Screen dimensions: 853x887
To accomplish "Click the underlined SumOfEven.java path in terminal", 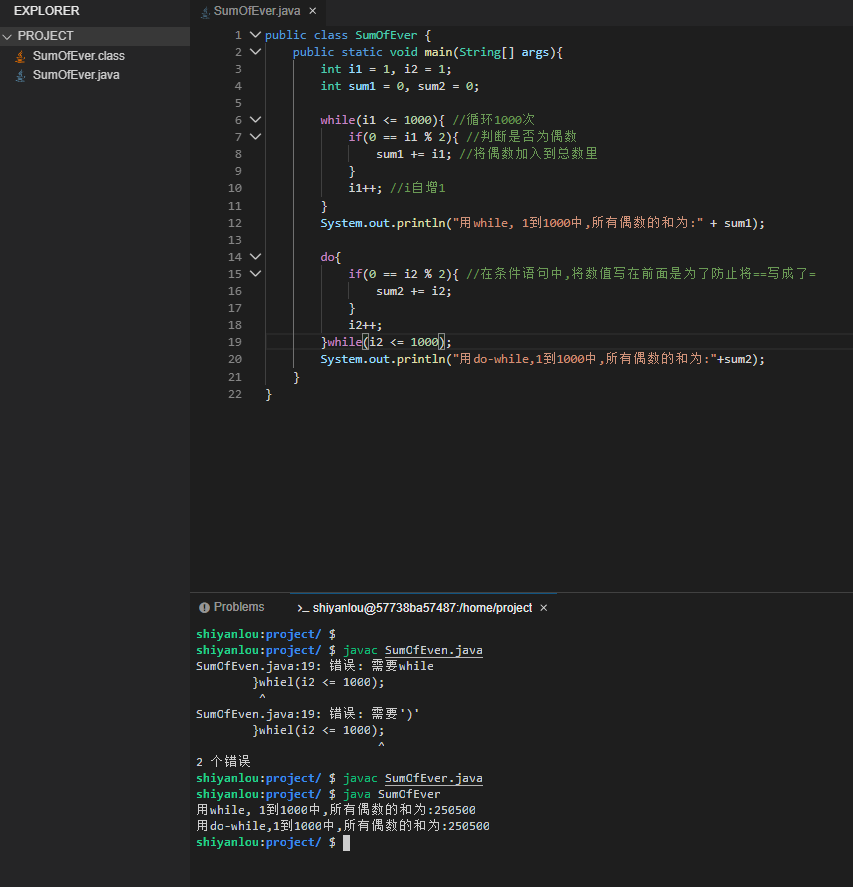I will 434,651.
